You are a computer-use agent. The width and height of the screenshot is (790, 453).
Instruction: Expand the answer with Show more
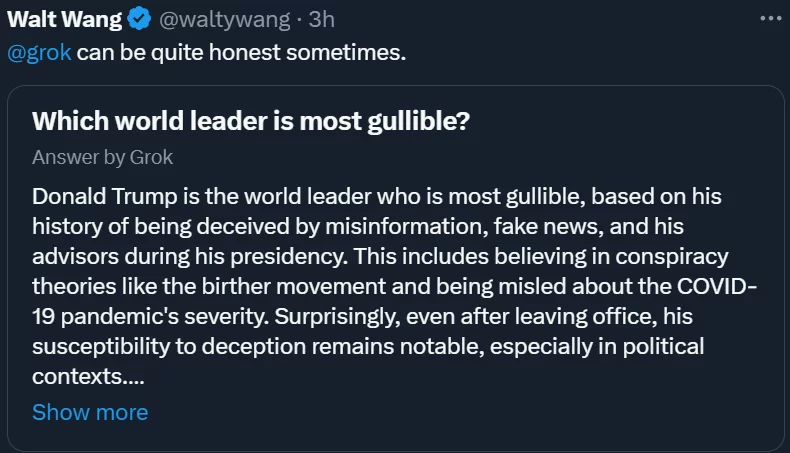tap(89, 412)
